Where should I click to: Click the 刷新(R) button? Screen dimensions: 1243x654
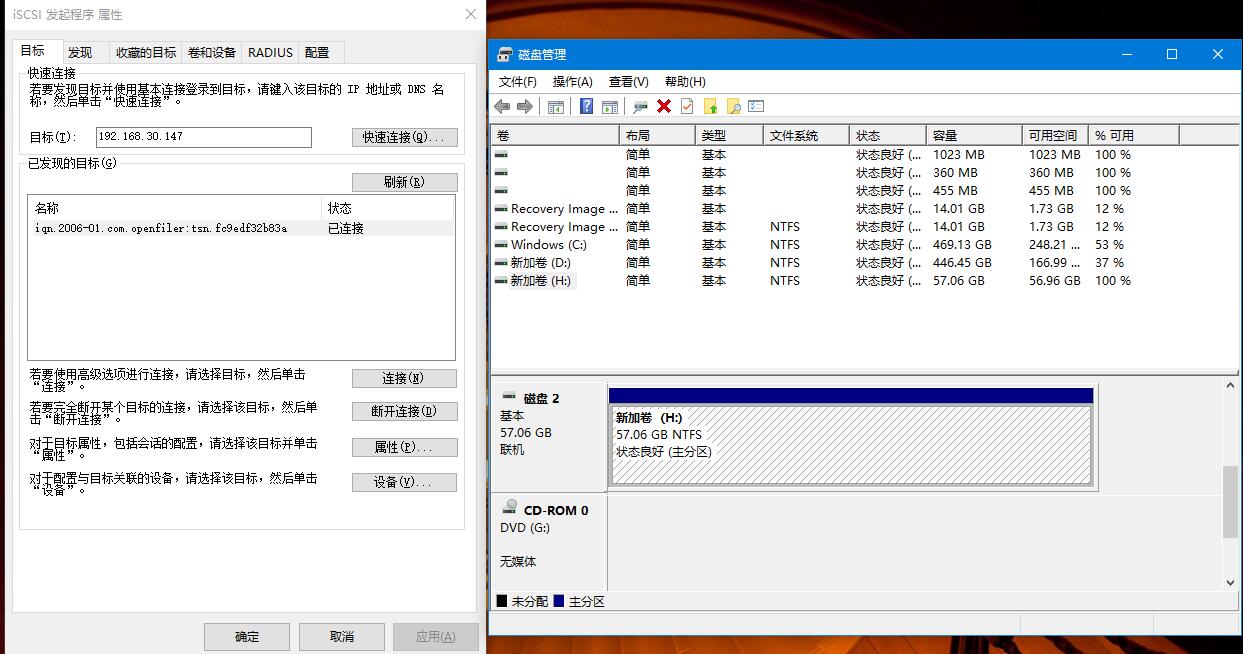405,182
